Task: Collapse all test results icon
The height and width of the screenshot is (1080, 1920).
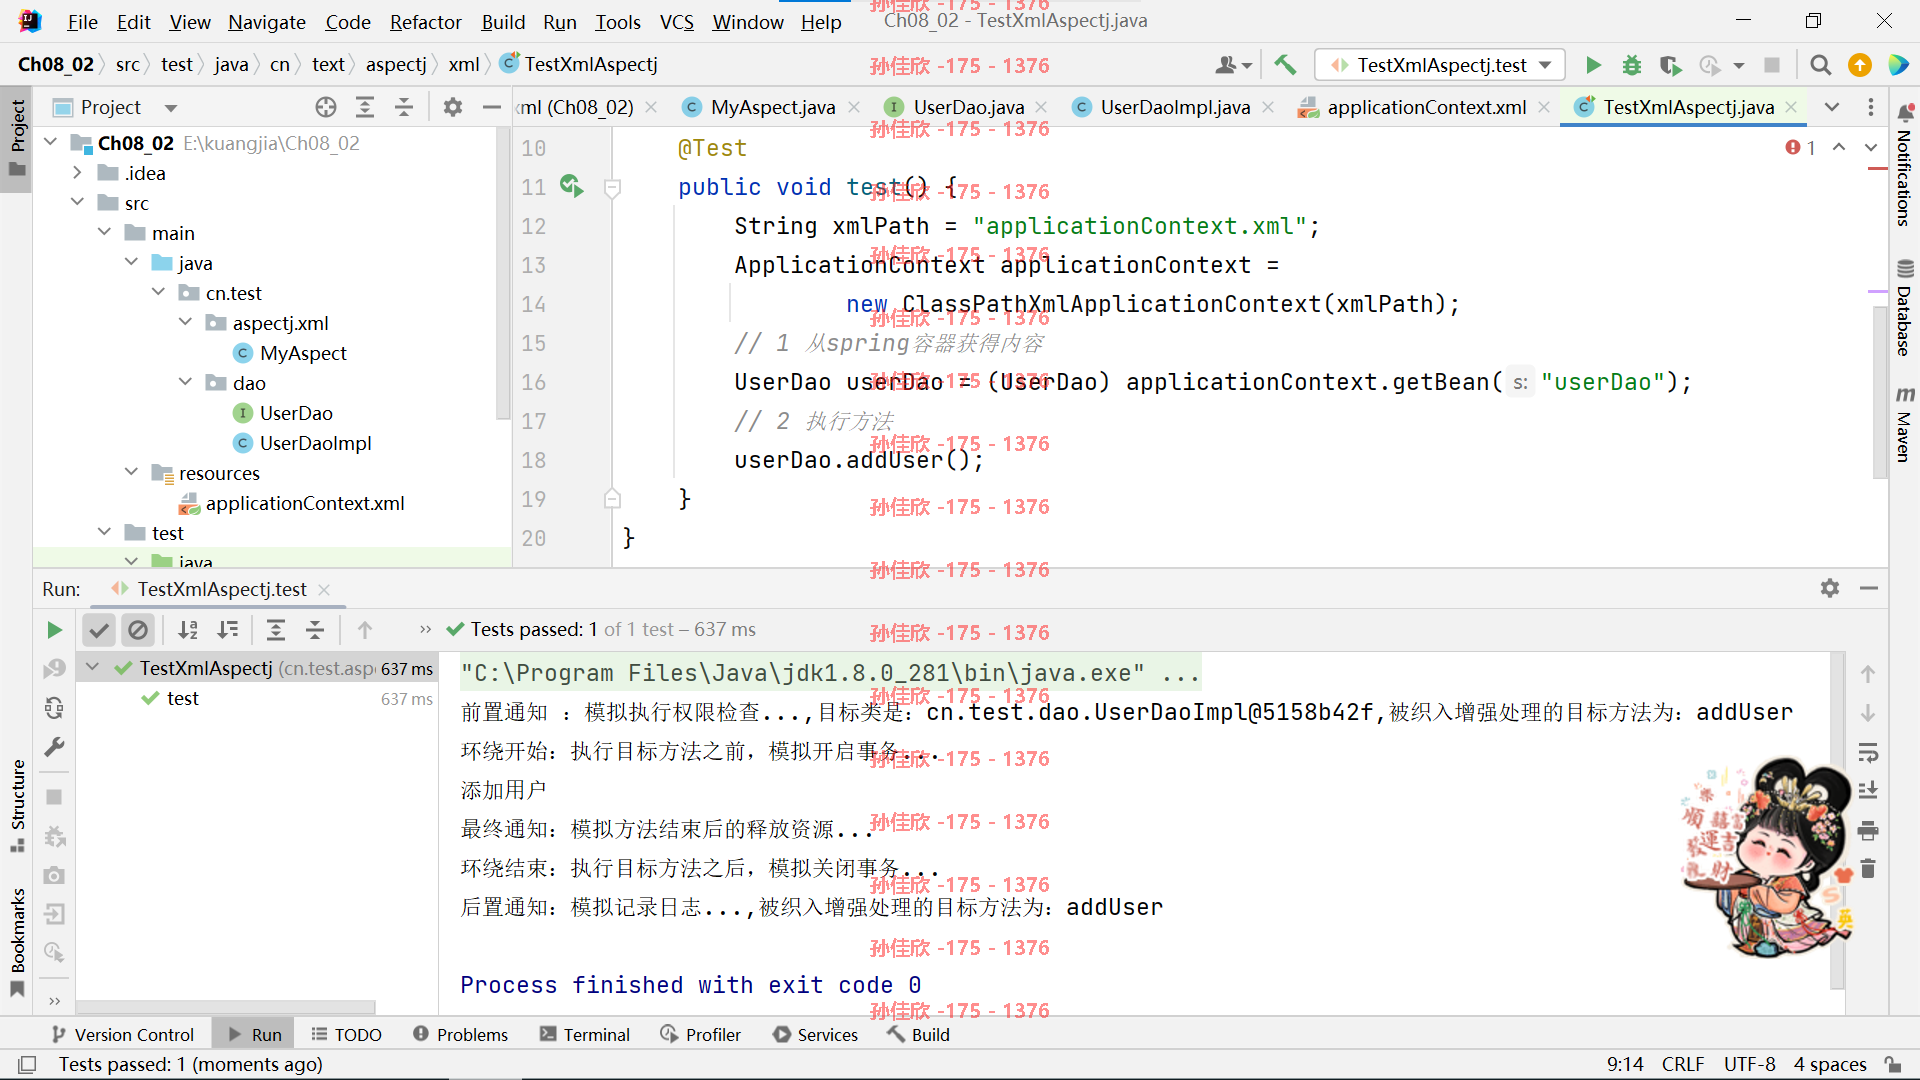Action: 315,630
